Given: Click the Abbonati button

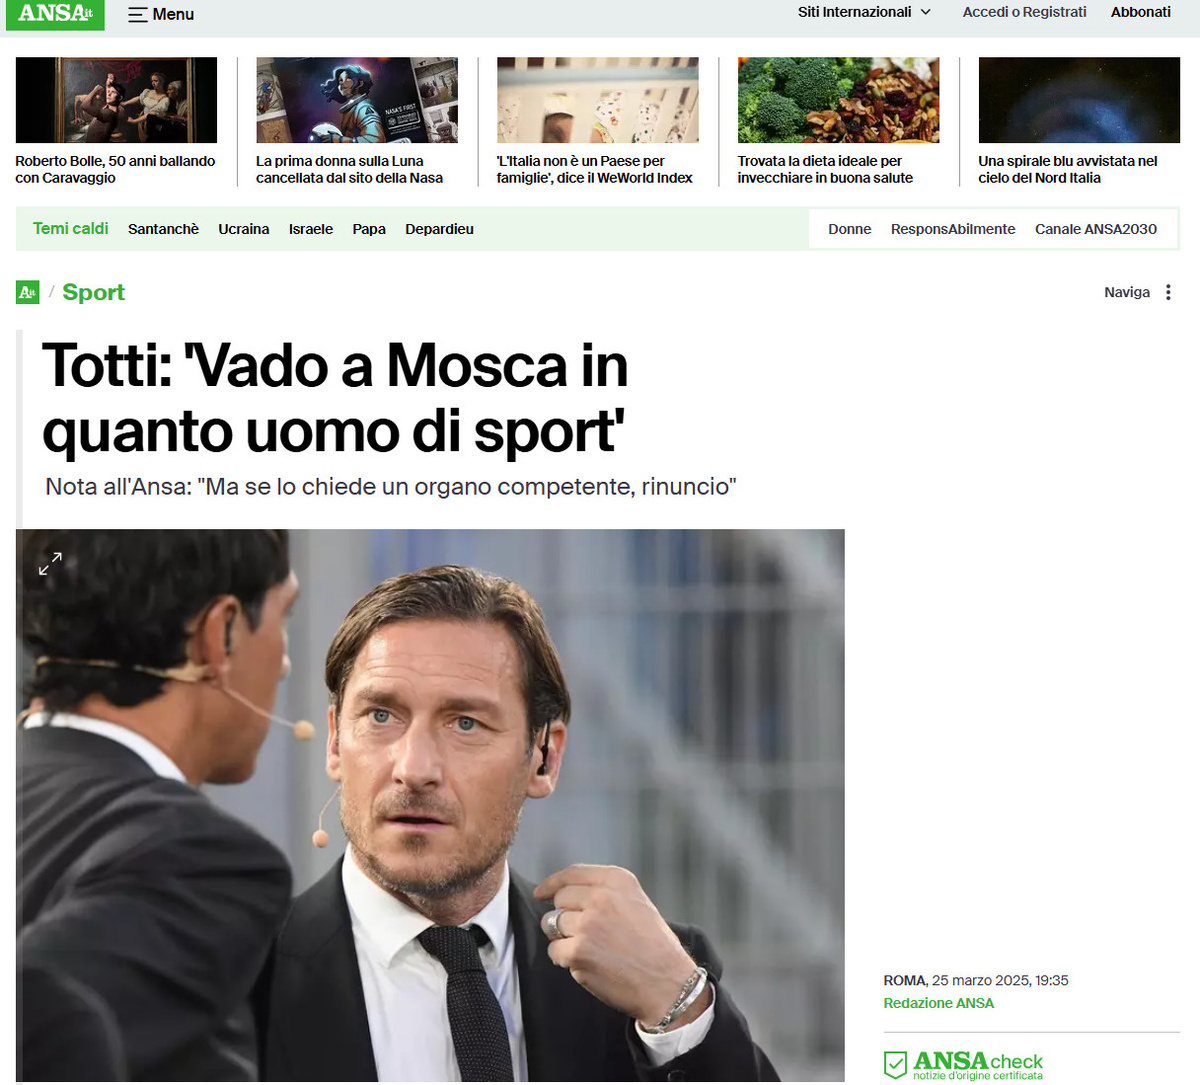Looking at the screenshot, I should pyautogui.click(x=1141, y=12).
